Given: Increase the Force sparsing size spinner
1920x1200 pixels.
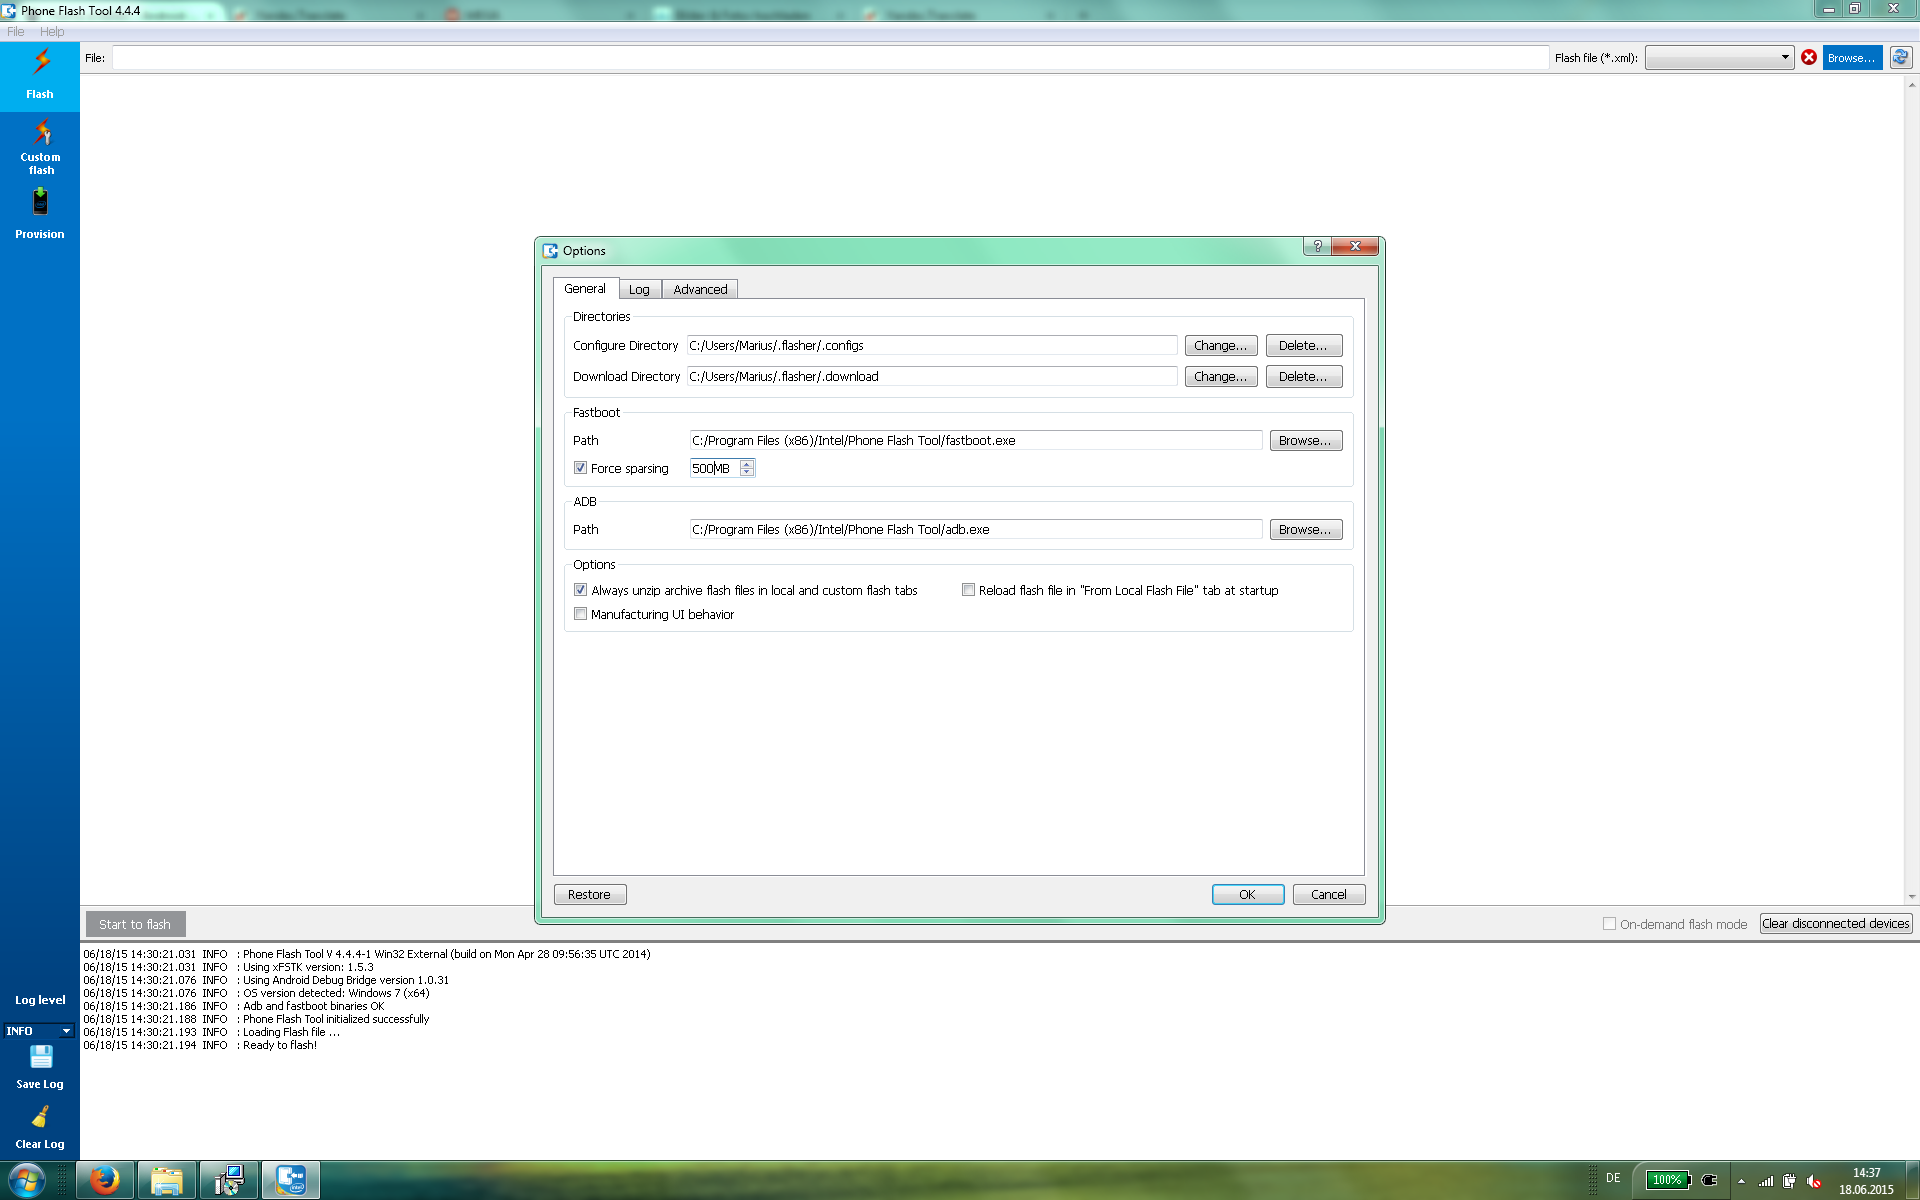Looking at the screenshot, I should [x=747, y=464].
